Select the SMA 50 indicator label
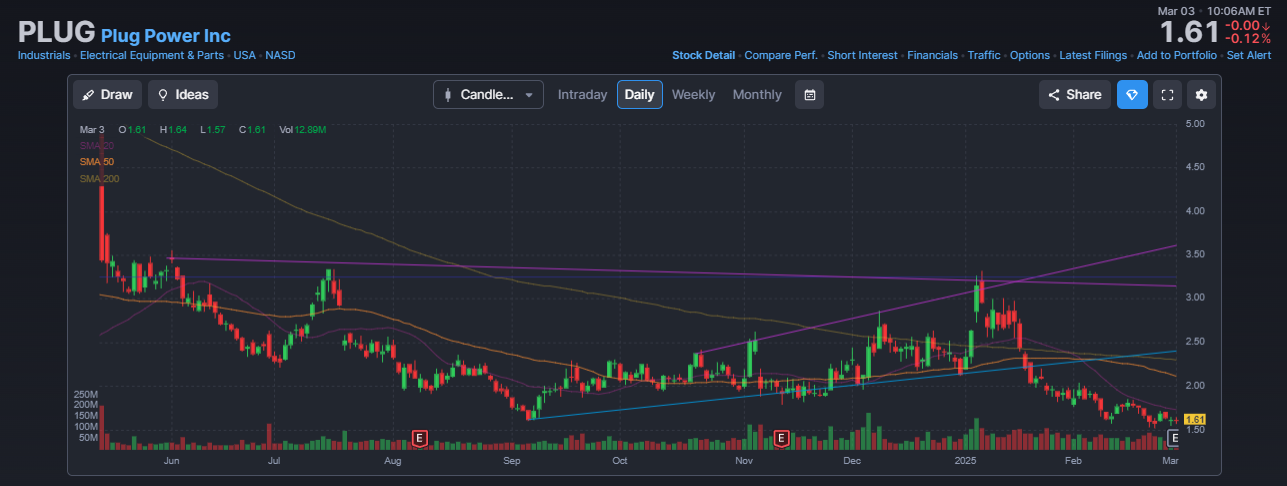Image resolution: width=1287 pixels, height=486 pixels. click(x=97, y=162)
